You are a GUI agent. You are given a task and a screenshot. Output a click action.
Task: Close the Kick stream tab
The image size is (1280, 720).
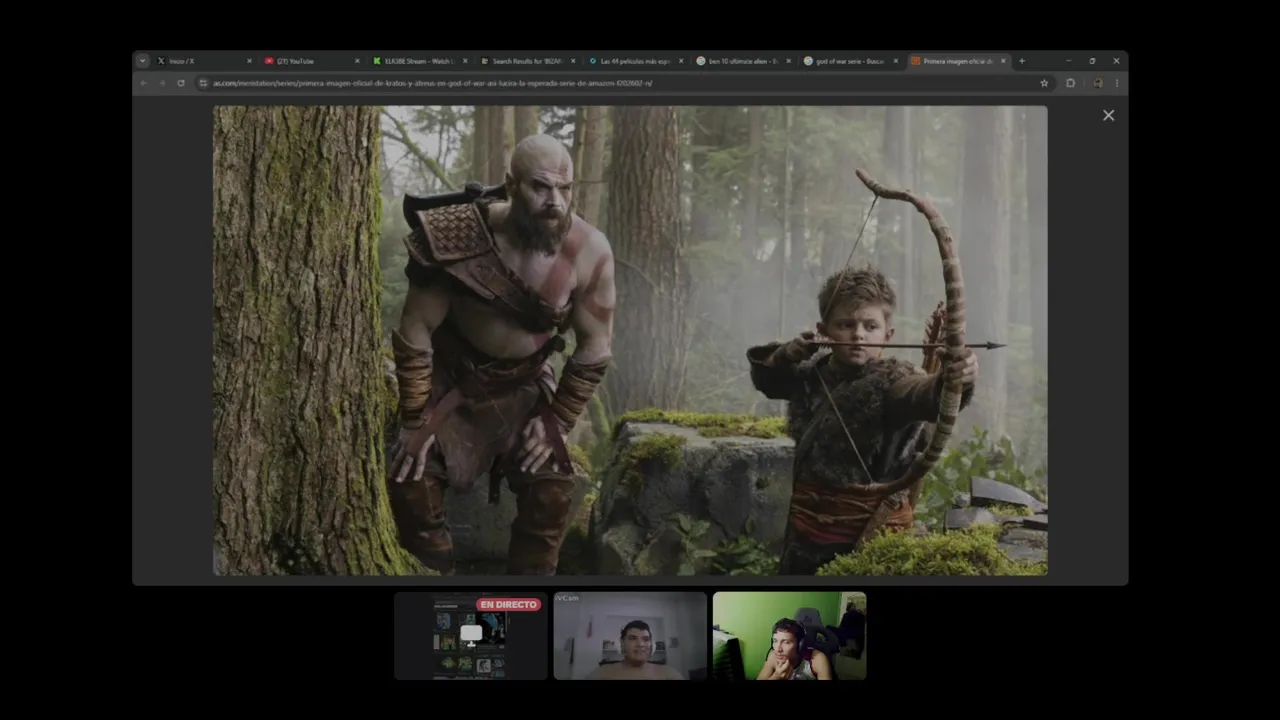465,61
